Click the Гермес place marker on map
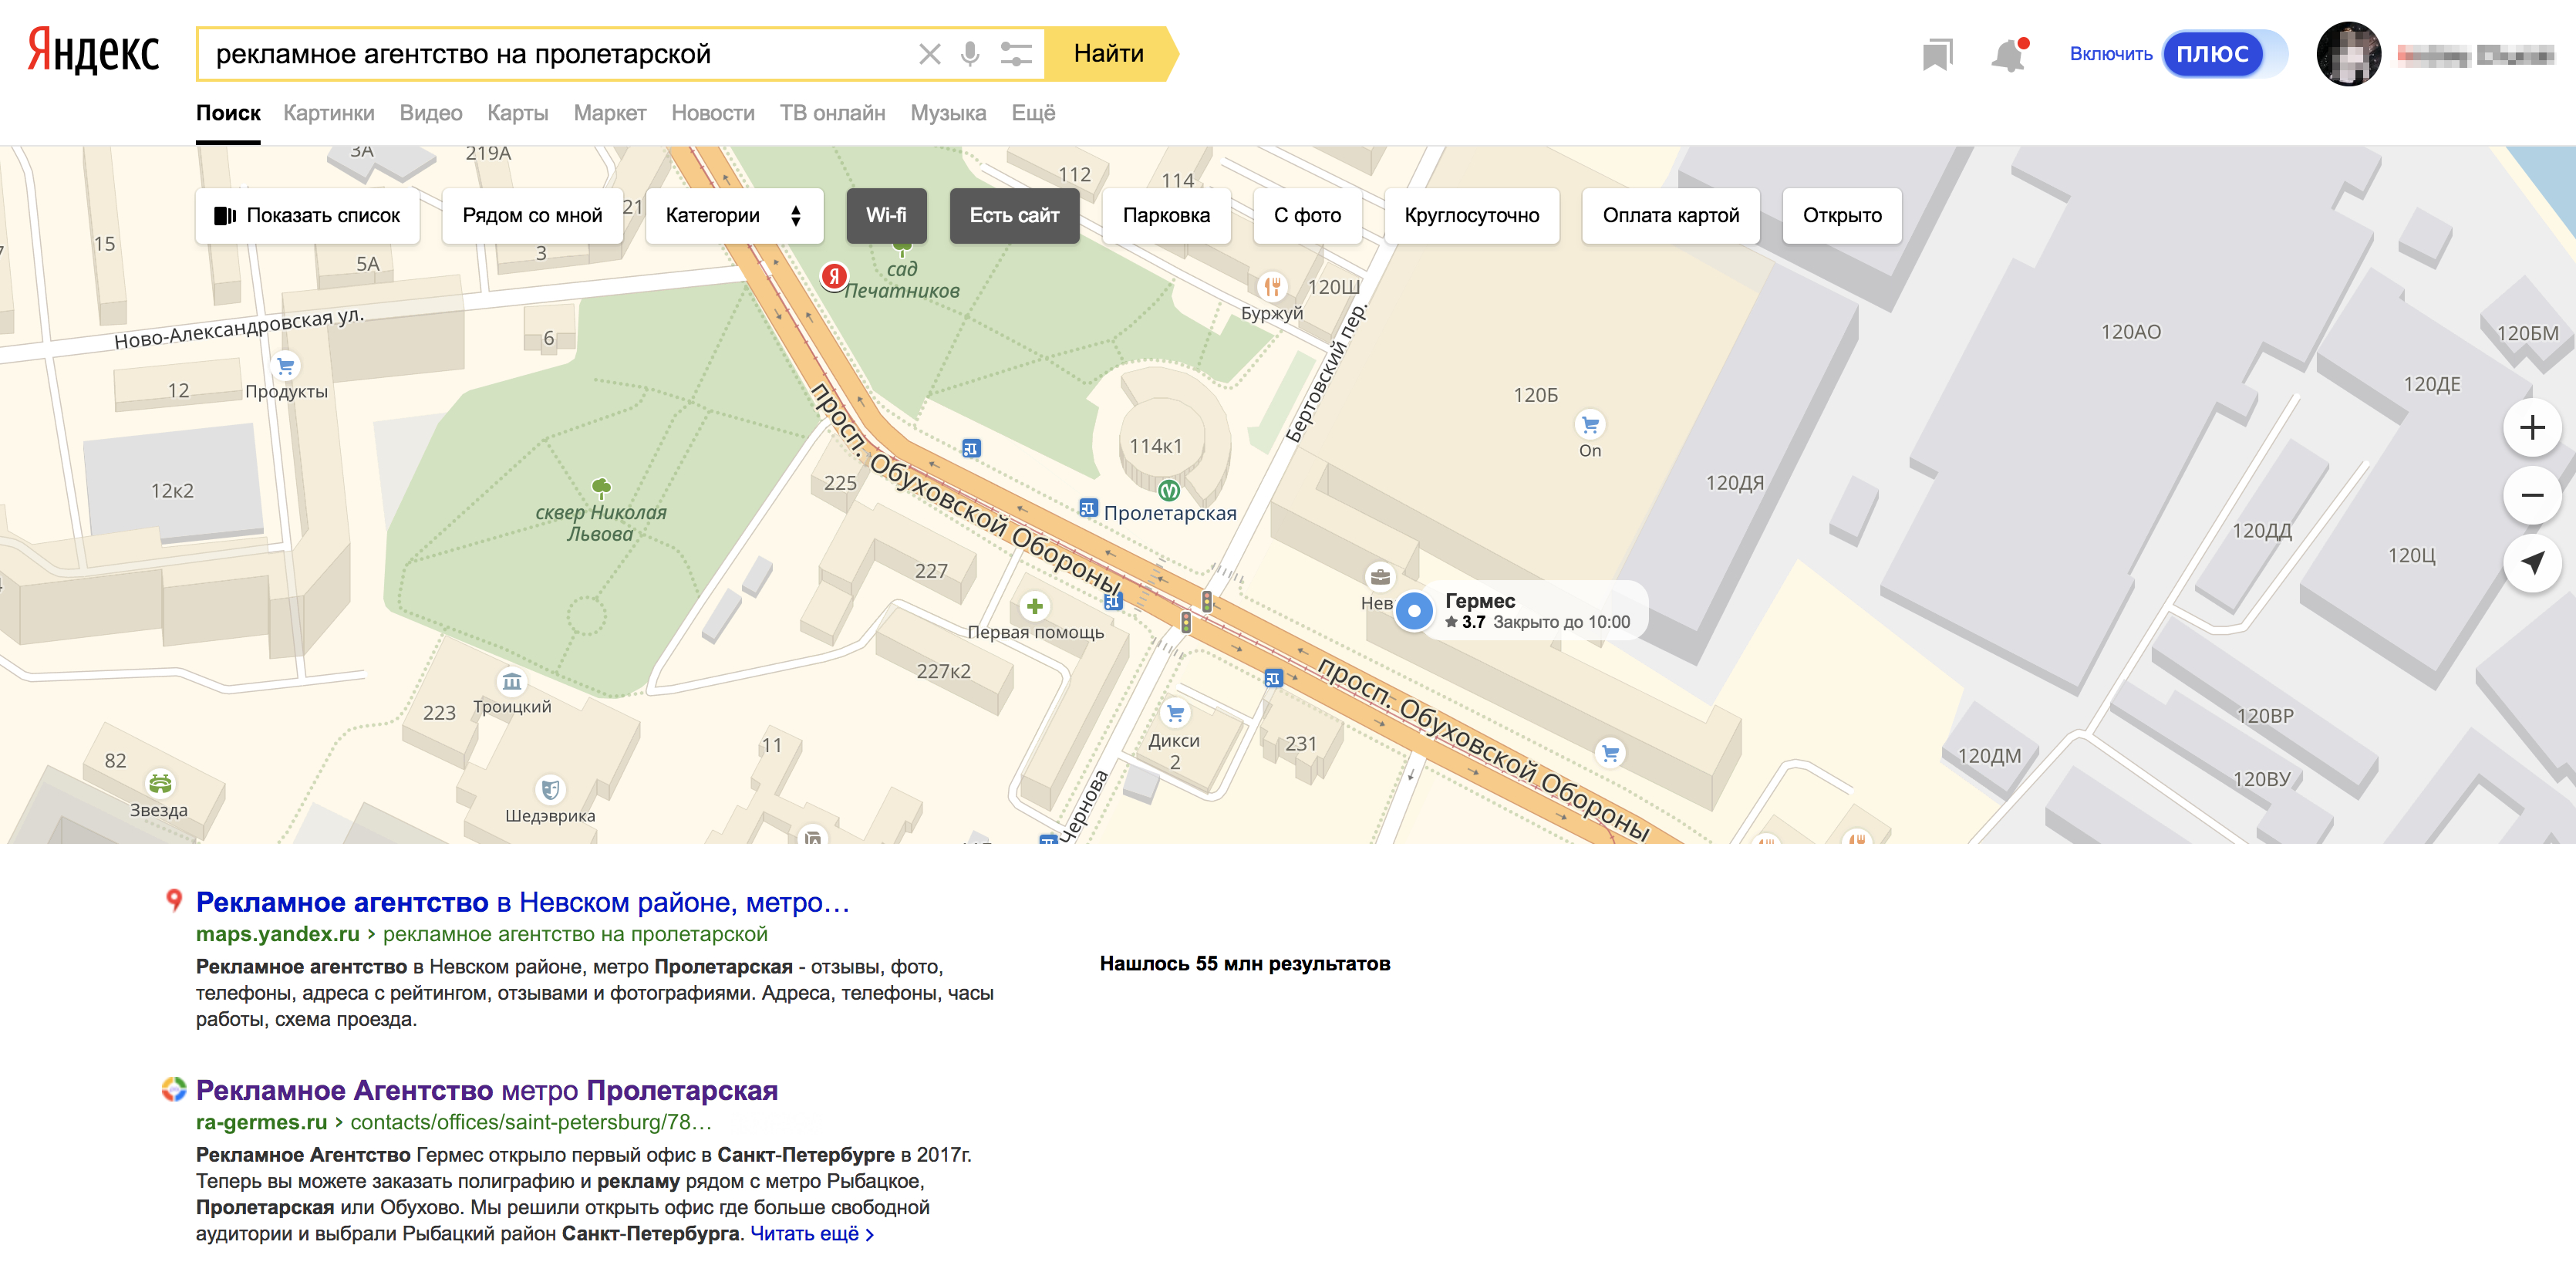Viewport: 2576px width, 1262px height. point(1413,610)
